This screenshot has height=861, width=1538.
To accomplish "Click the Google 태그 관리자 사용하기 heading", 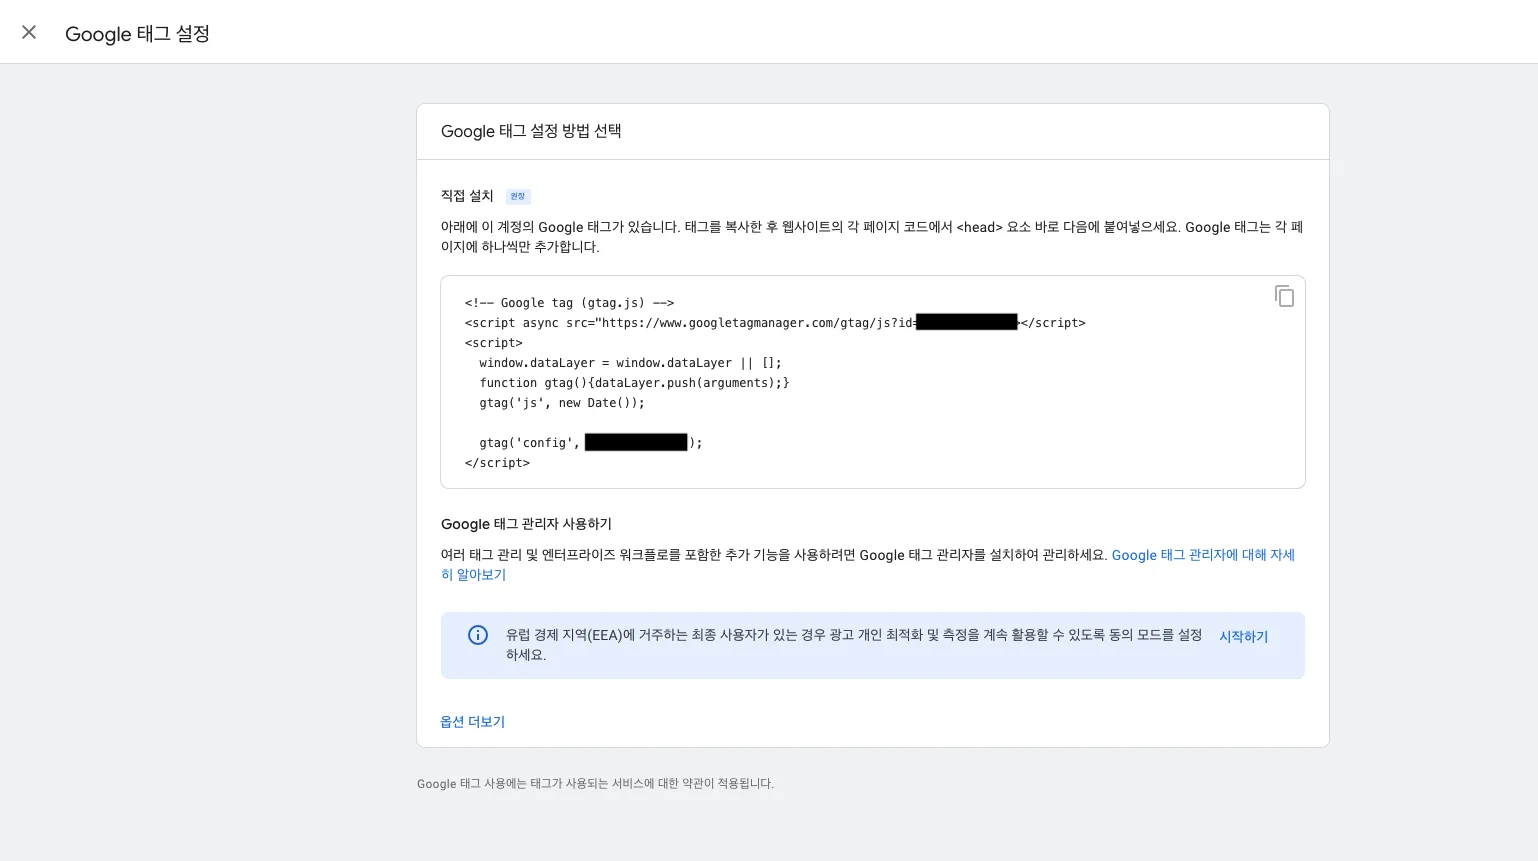I will tap(527, 523).
